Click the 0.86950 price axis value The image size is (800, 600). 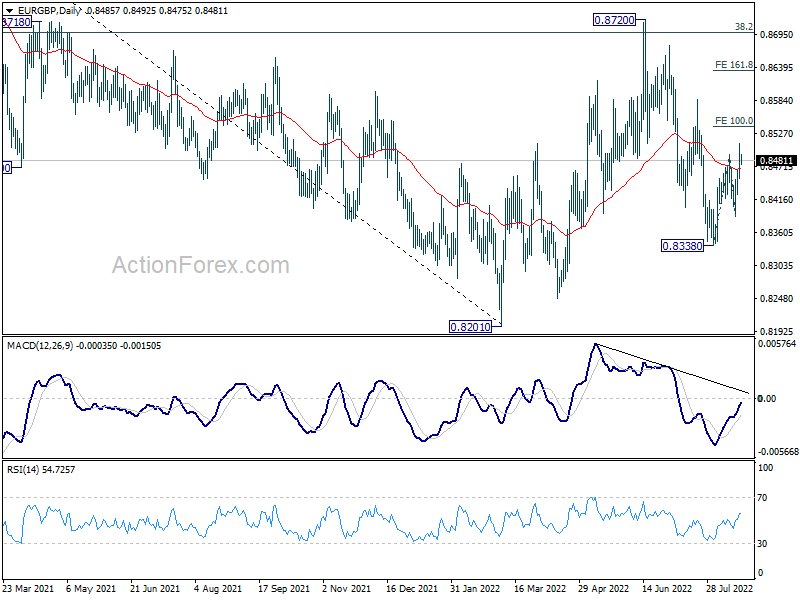(777, 35)
